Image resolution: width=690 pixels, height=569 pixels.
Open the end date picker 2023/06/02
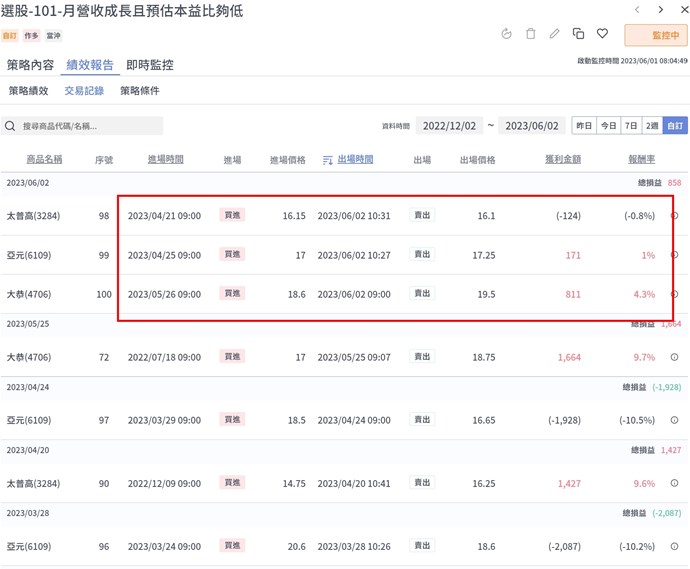coord(530,126)
